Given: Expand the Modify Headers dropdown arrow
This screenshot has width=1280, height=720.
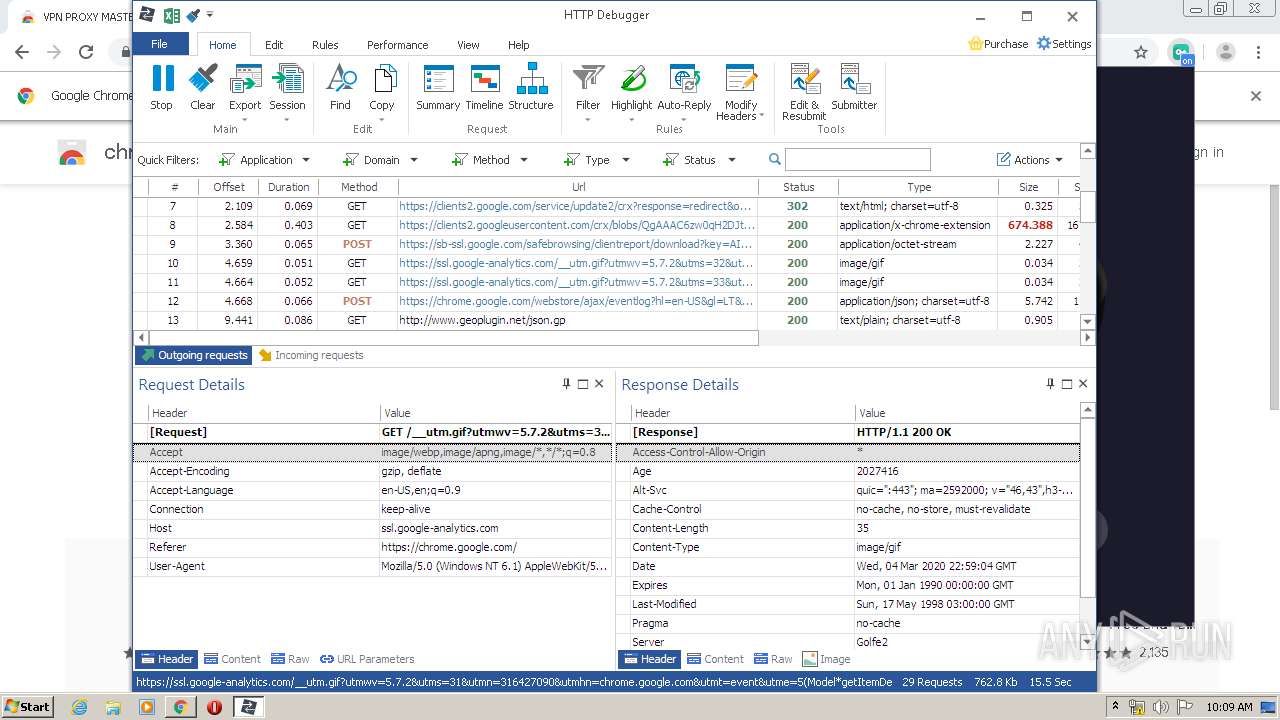Looking at the screenshot, I should coord(762,116).
